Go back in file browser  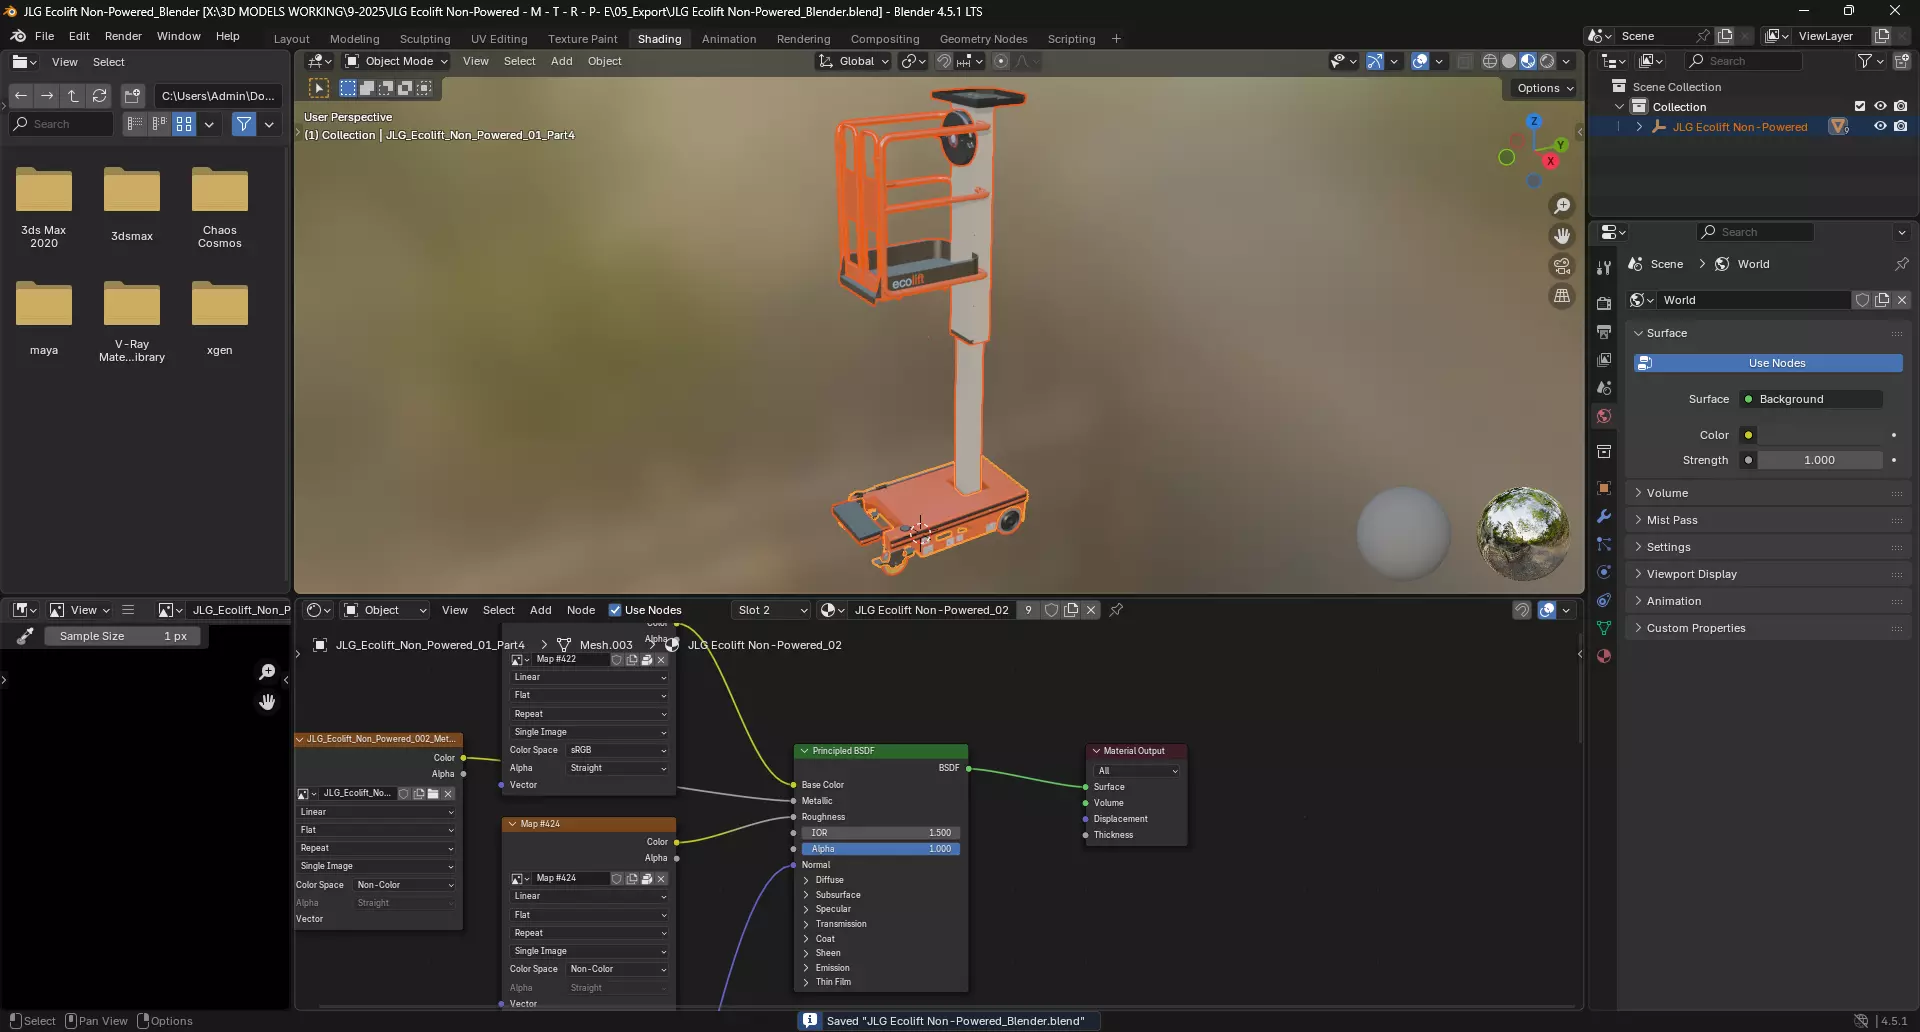21,96
